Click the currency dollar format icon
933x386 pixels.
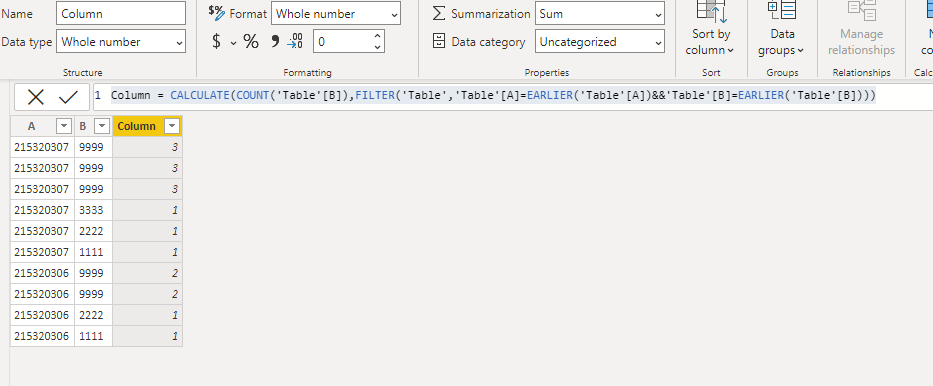point(217,42)
